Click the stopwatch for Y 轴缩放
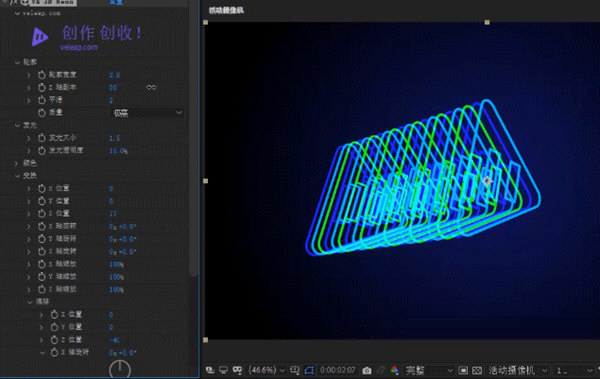This screenshot has width=600, height=379. [x=42, y=277]
